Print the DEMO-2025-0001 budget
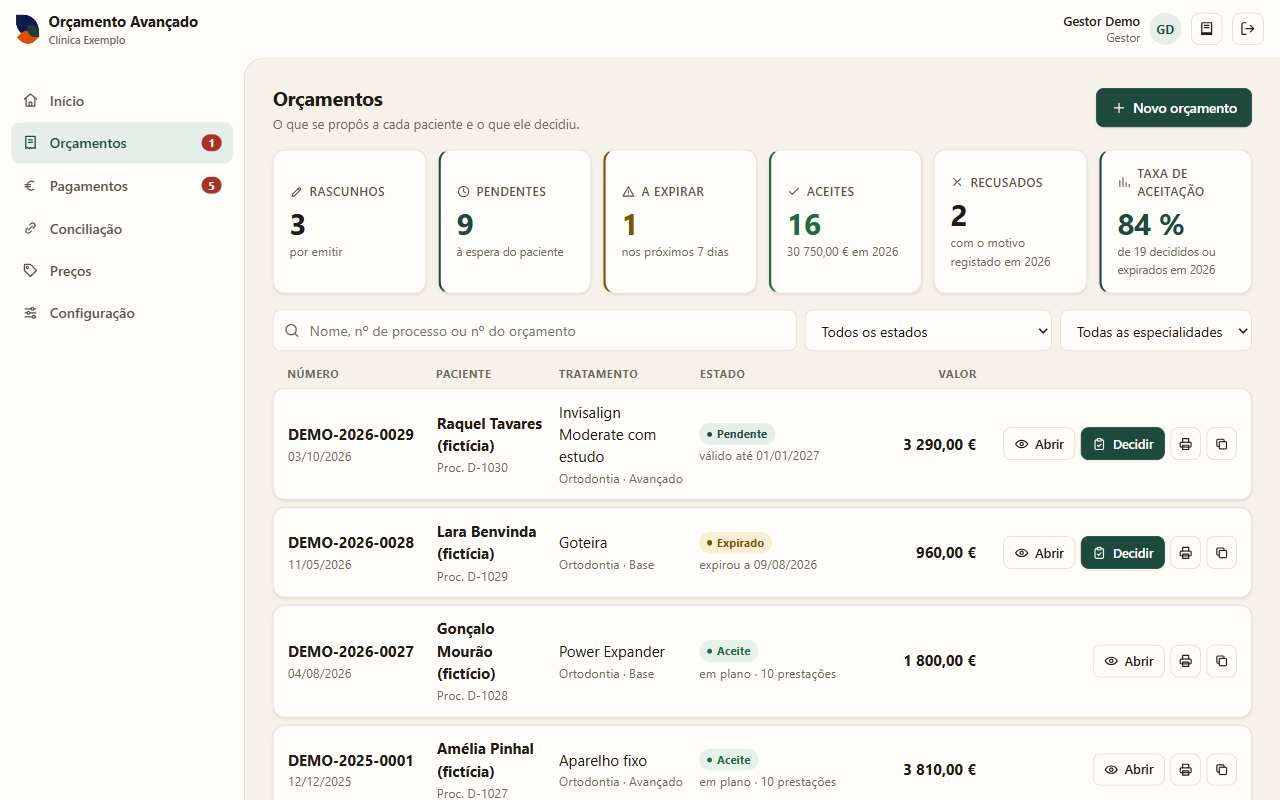This screenshot has width=1280, height=800. pyautogui.click(x=1185, y=770)
